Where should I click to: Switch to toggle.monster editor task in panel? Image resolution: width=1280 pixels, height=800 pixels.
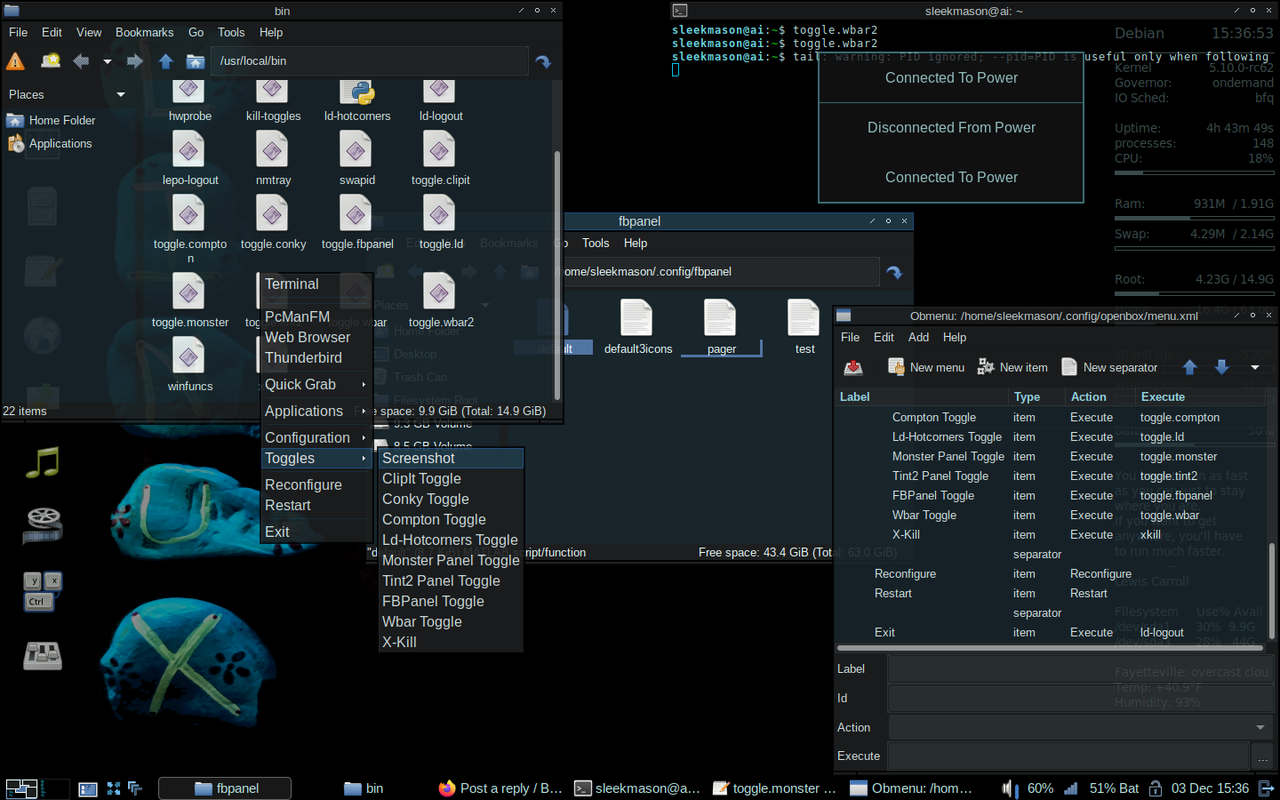pos(774,788)
